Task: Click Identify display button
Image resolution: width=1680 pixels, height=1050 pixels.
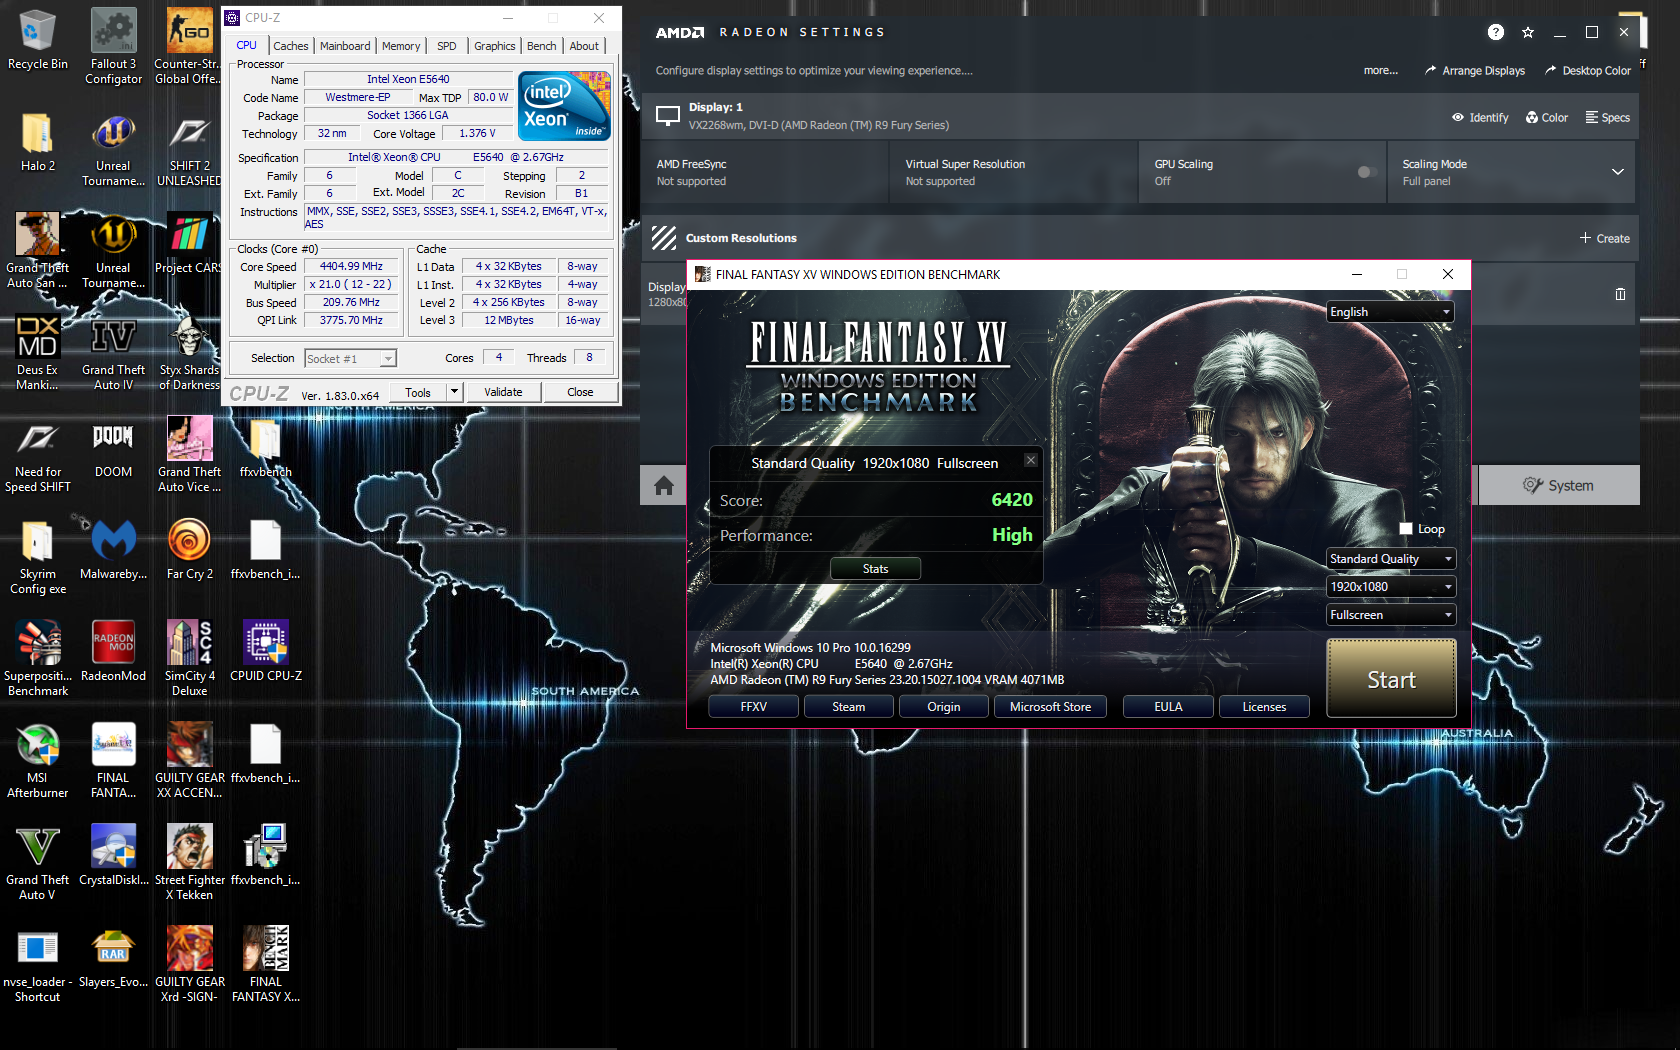Action: point(1480,118)
